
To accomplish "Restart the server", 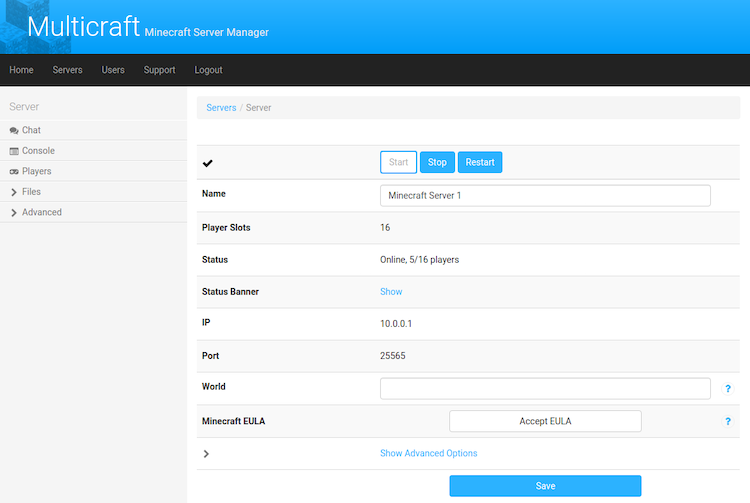I will [x=480, y=162].
